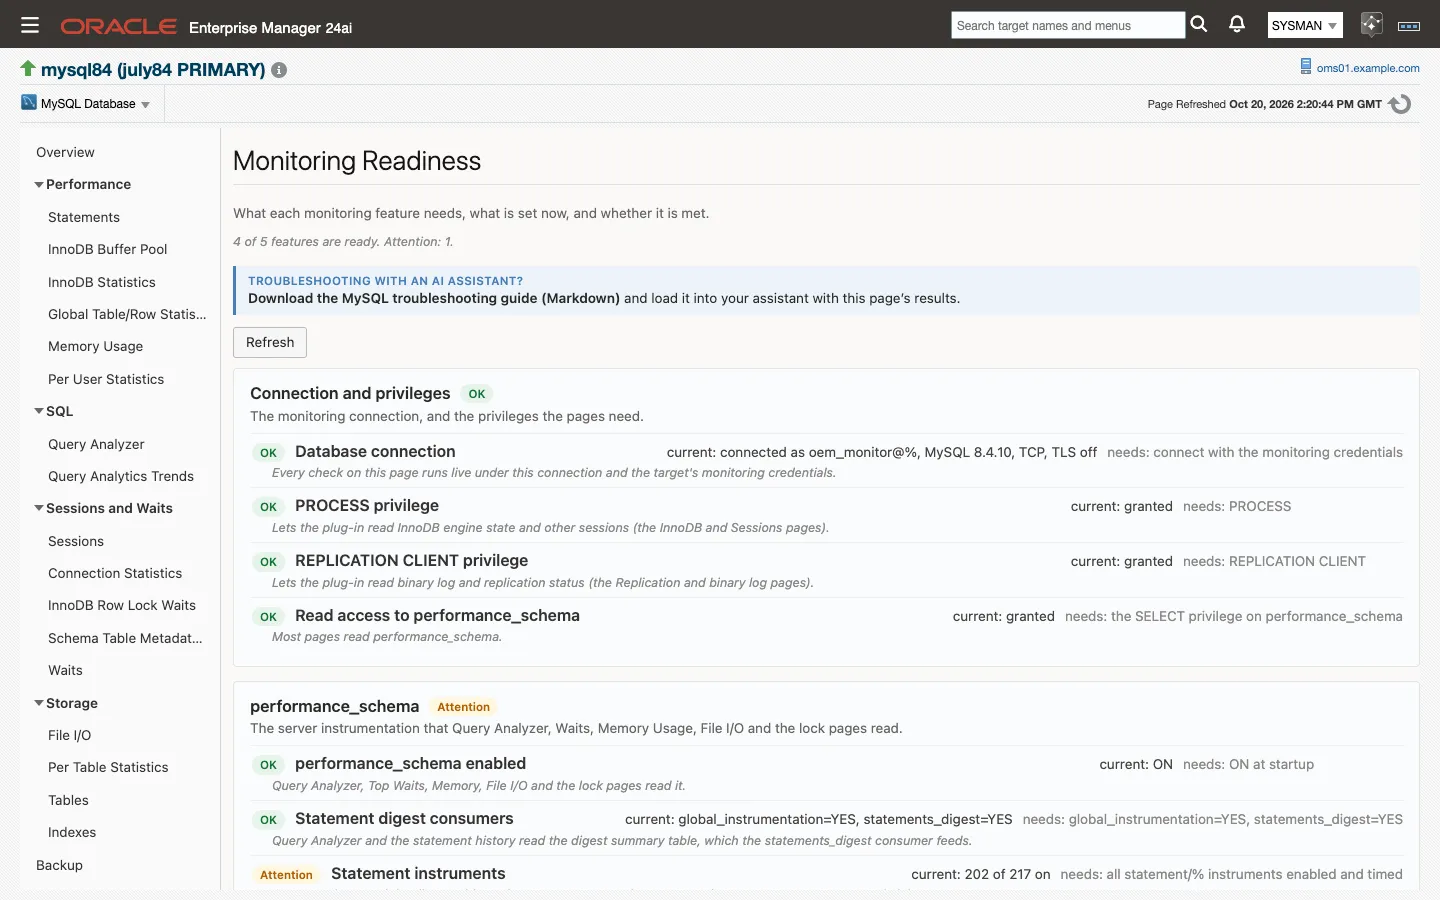Open the Backup page
This screenshot has width=1440, height=900.
(59, 865)
